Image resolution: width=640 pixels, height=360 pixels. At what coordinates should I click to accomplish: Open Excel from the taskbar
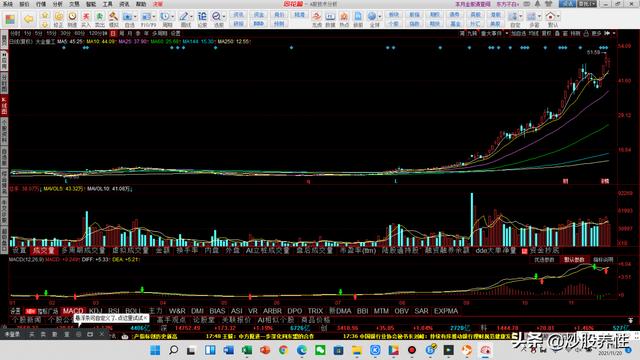click(x=247, y=350)
